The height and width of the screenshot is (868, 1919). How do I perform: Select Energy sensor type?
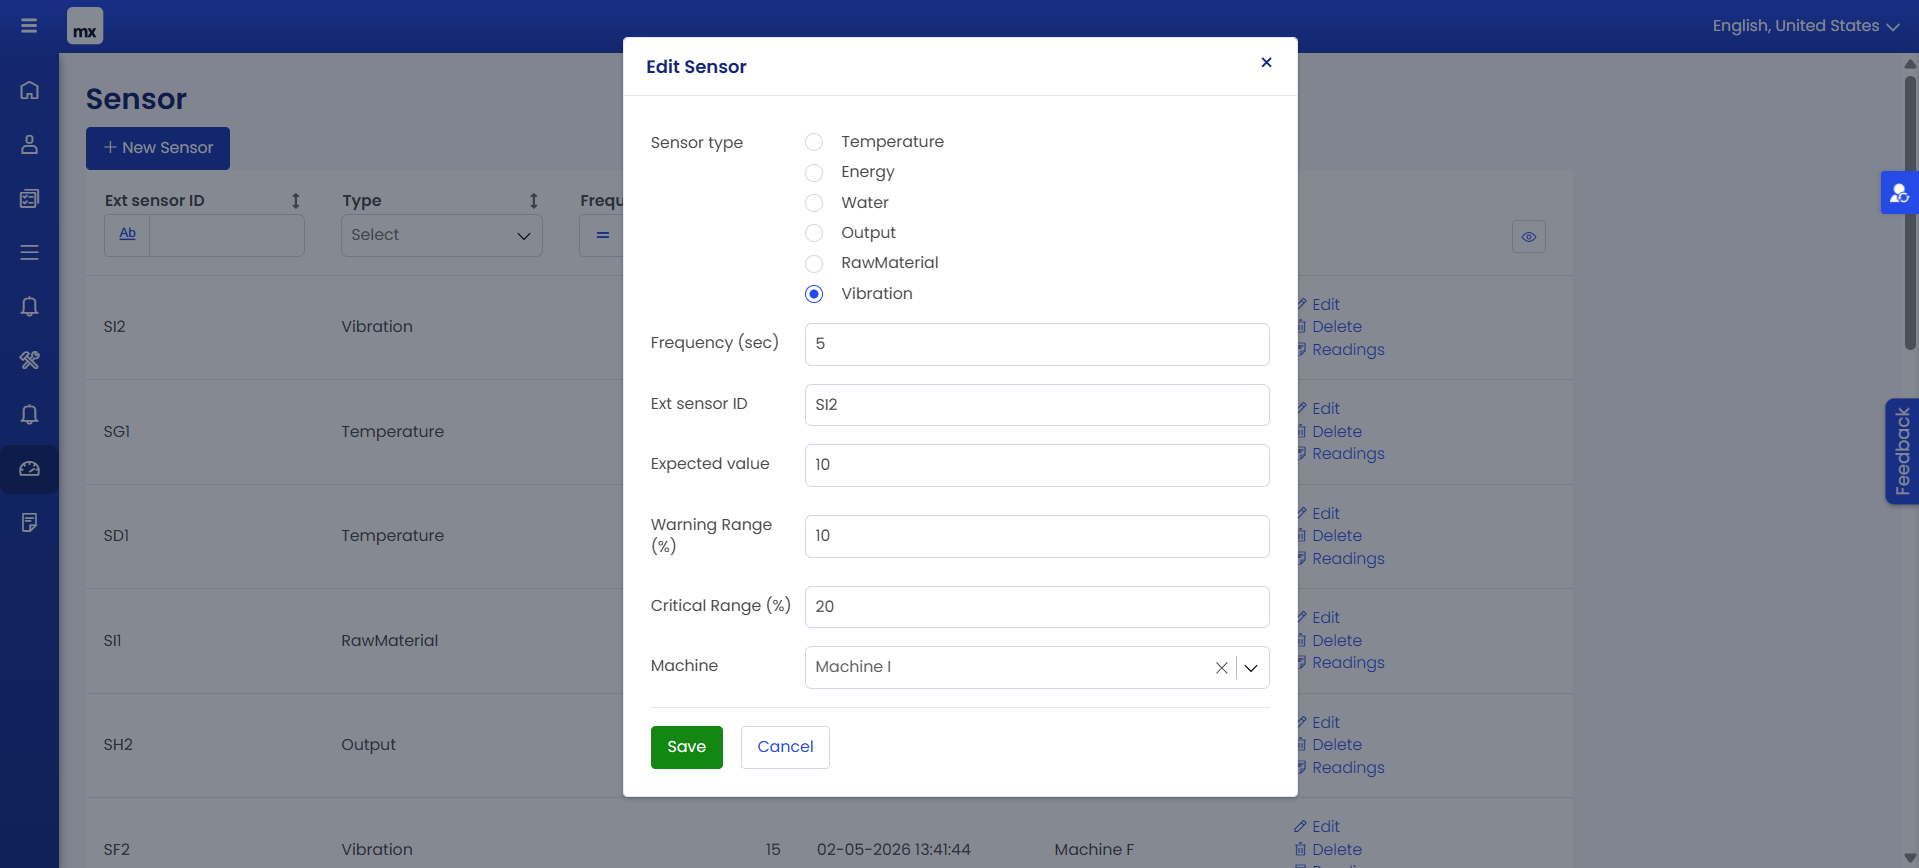pyautogui.click(x=814, y=172)
